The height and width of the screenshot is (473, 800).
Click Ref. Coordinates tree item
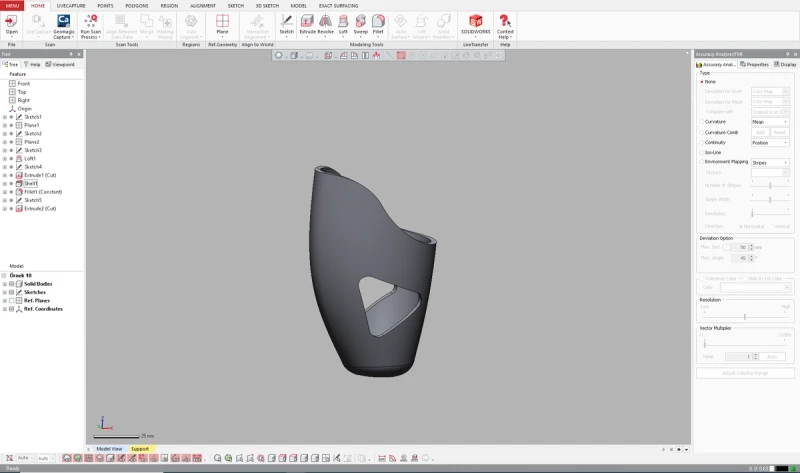coord(43,309)
